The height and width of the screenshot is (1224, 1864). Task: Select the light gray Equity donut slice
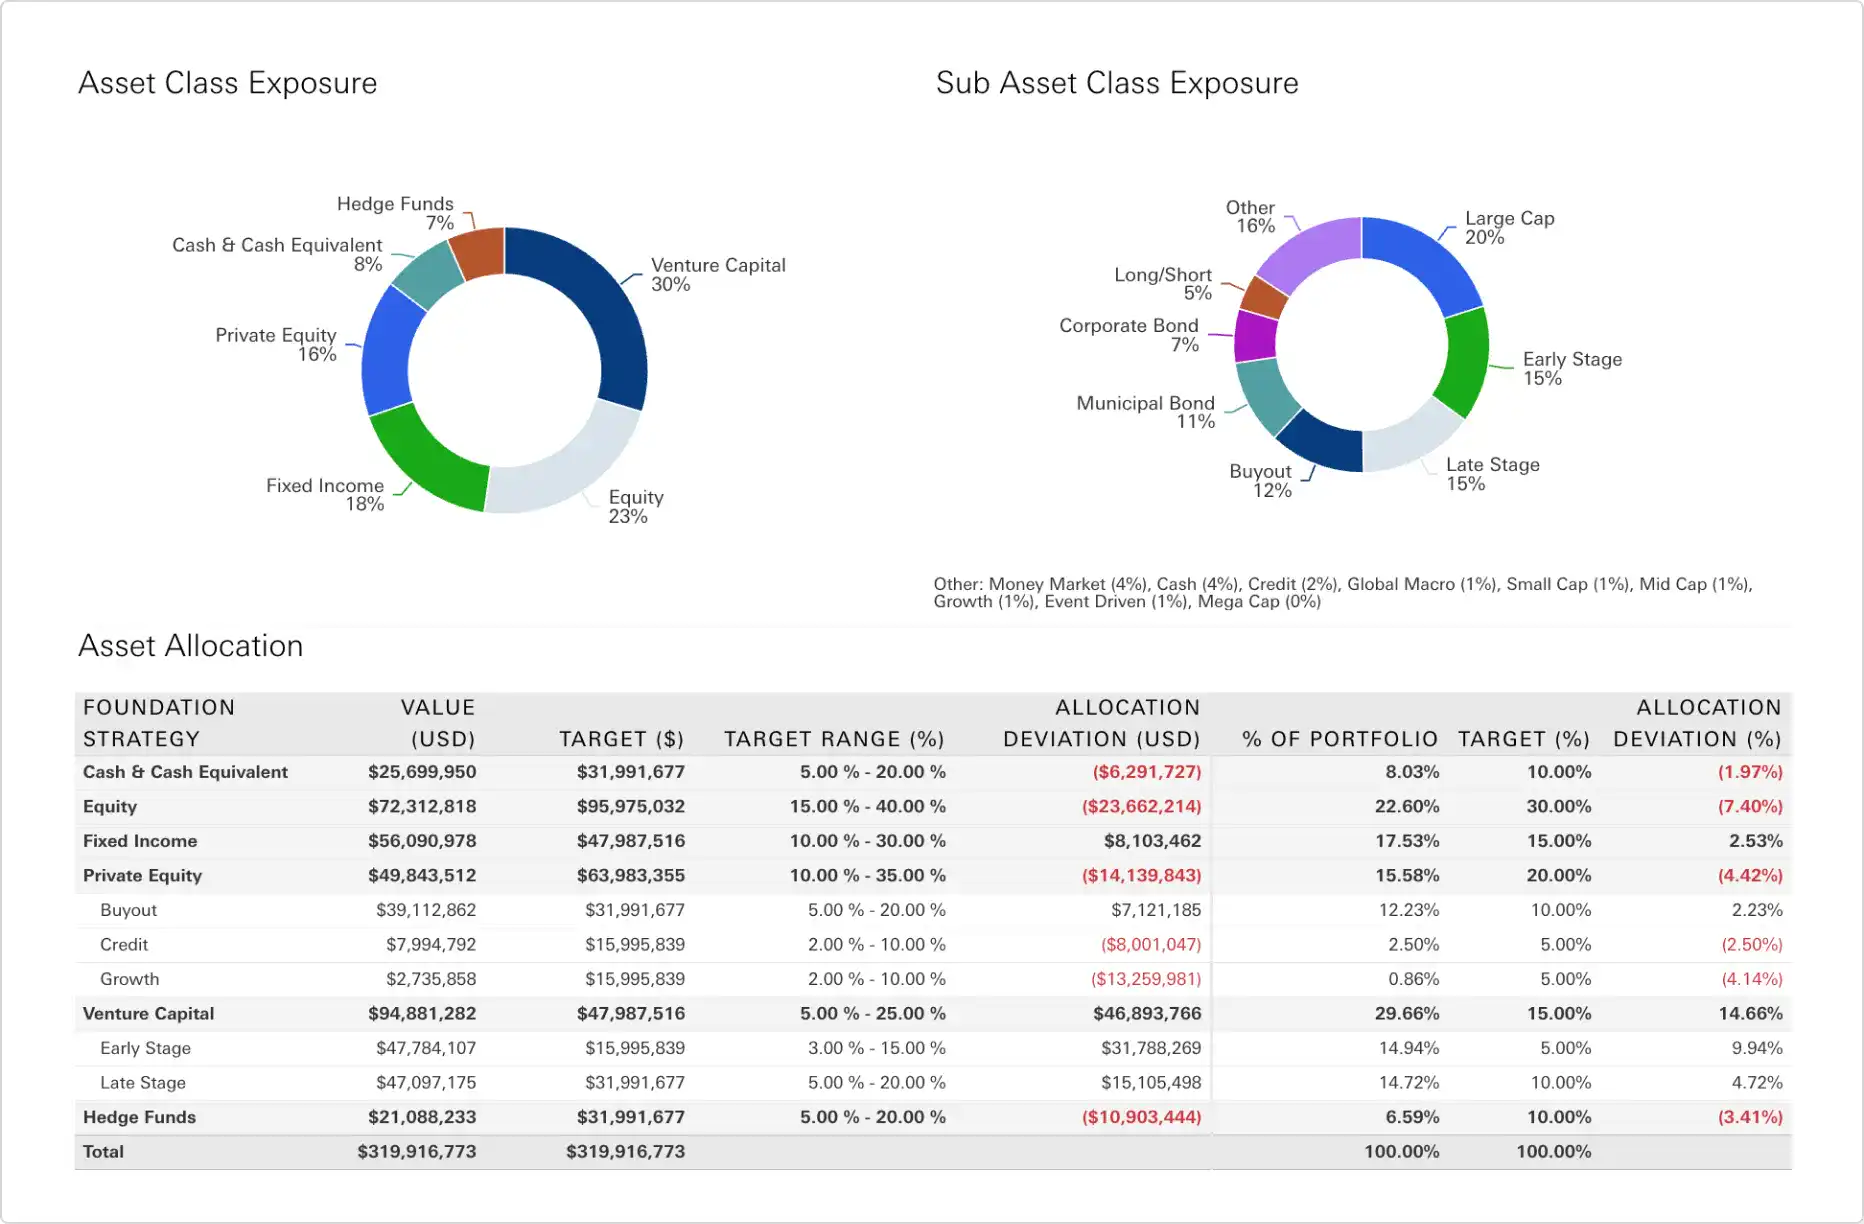click(567, 470)
